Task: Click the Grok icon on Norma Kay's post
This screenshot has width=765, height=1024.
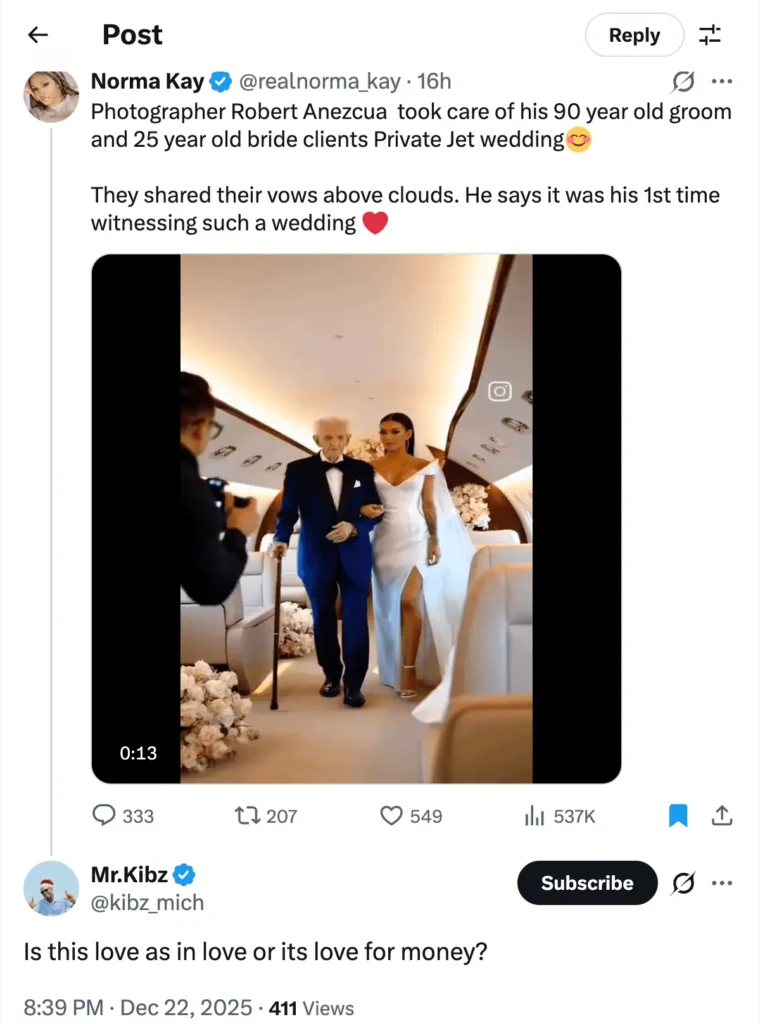Action: [x=684, y=81]
